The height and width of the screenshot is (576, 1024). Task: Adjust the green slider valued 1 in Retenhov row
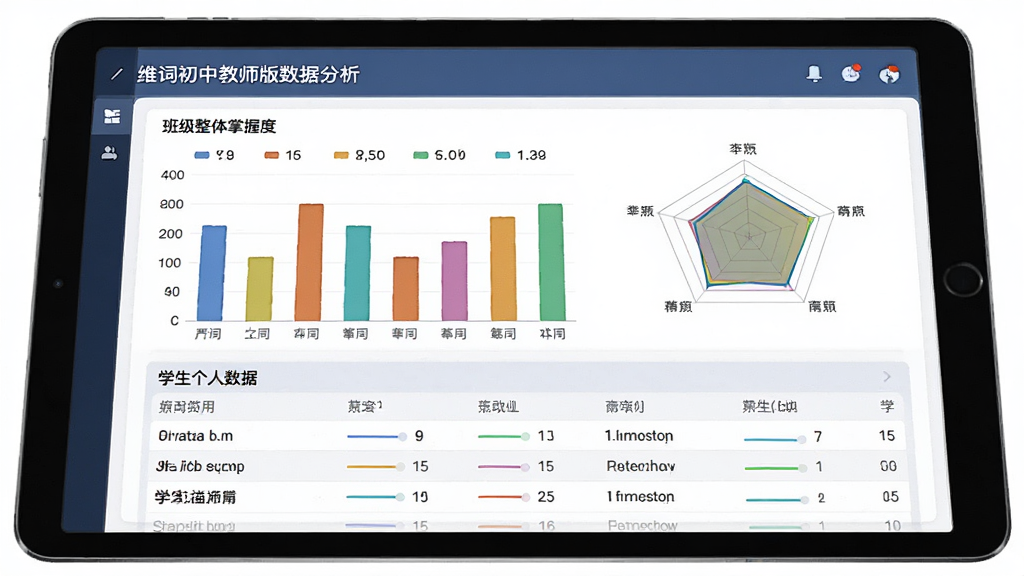[775, 468]
